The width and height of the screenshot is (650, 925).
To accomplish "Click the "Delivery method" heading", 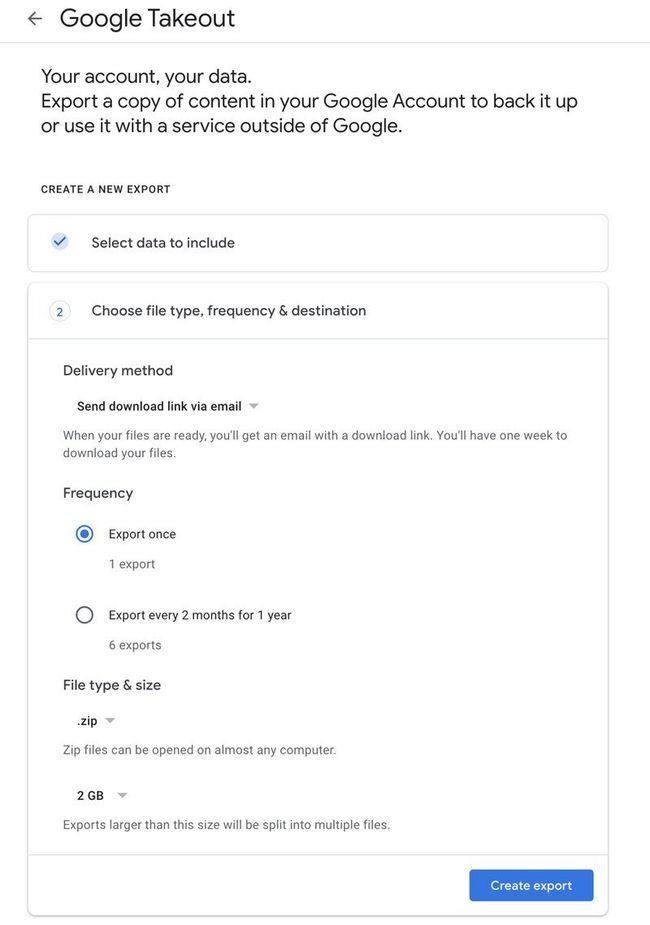I will (117, 370).
